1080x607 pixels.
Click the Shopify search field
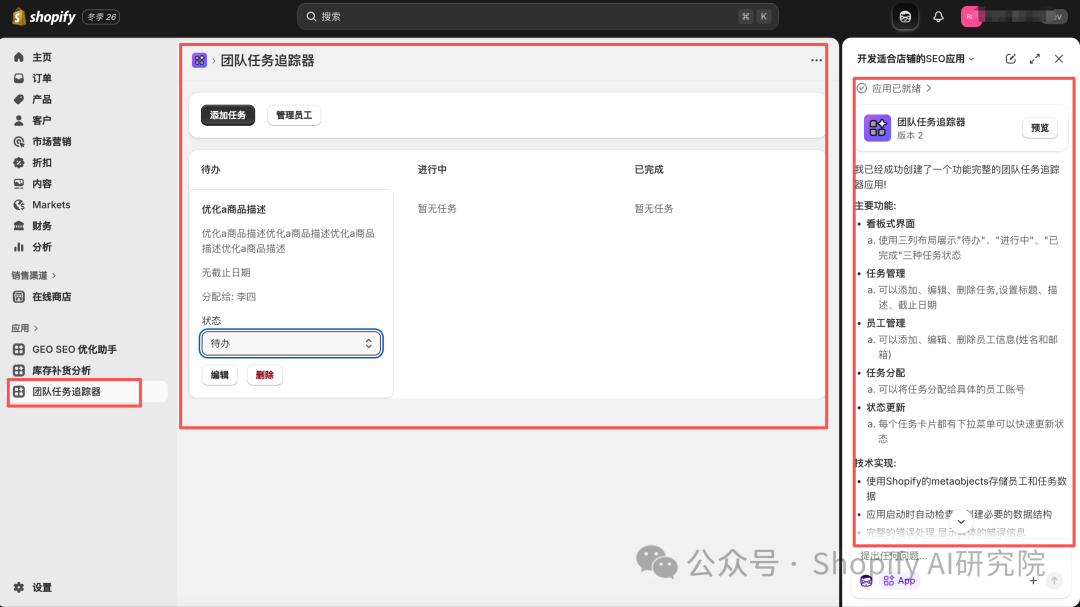coord(537,17)
